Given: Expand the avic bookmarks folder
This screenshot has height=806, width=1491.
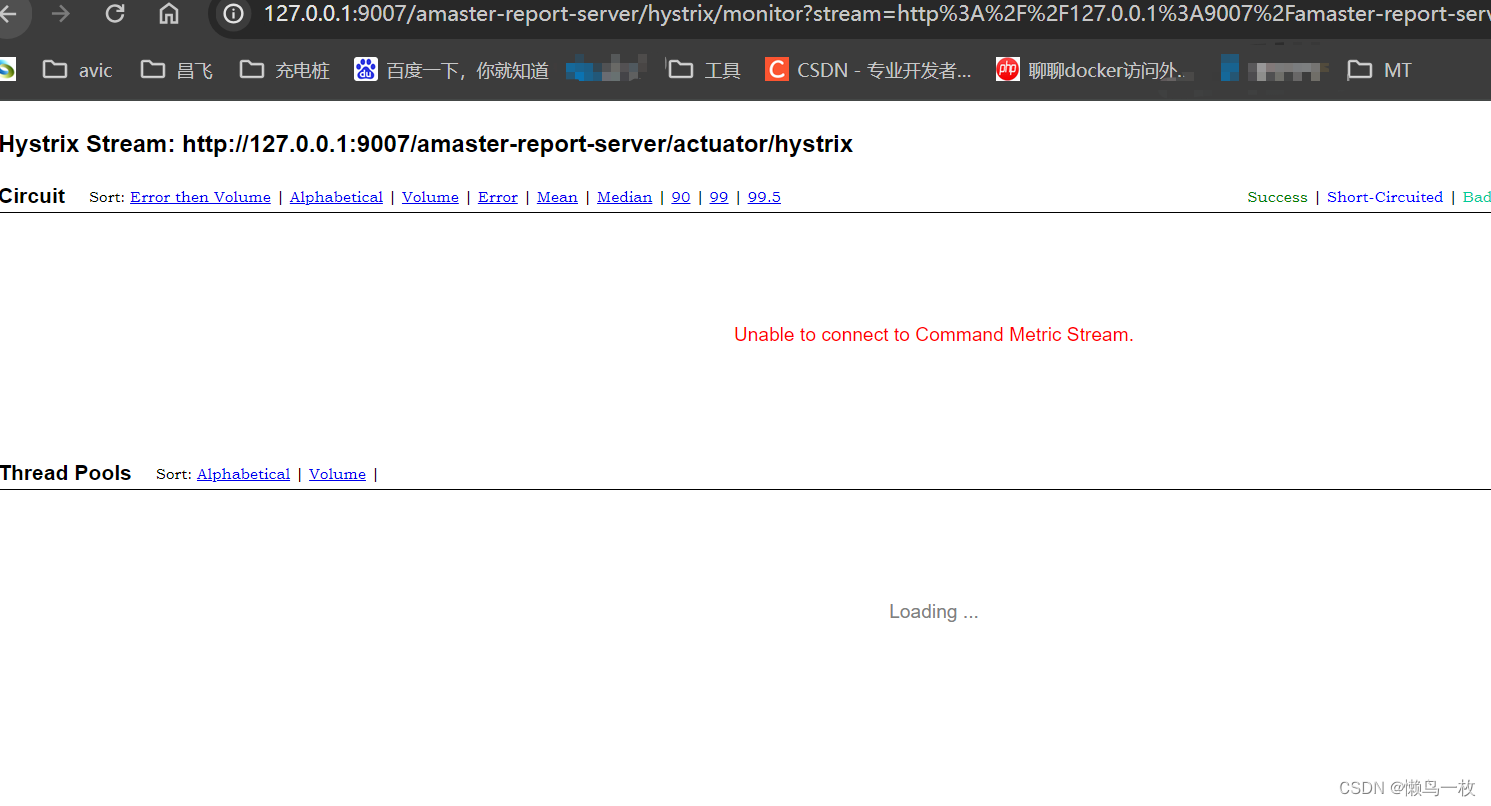Looking at the screenshot, I should click(75, 69).
